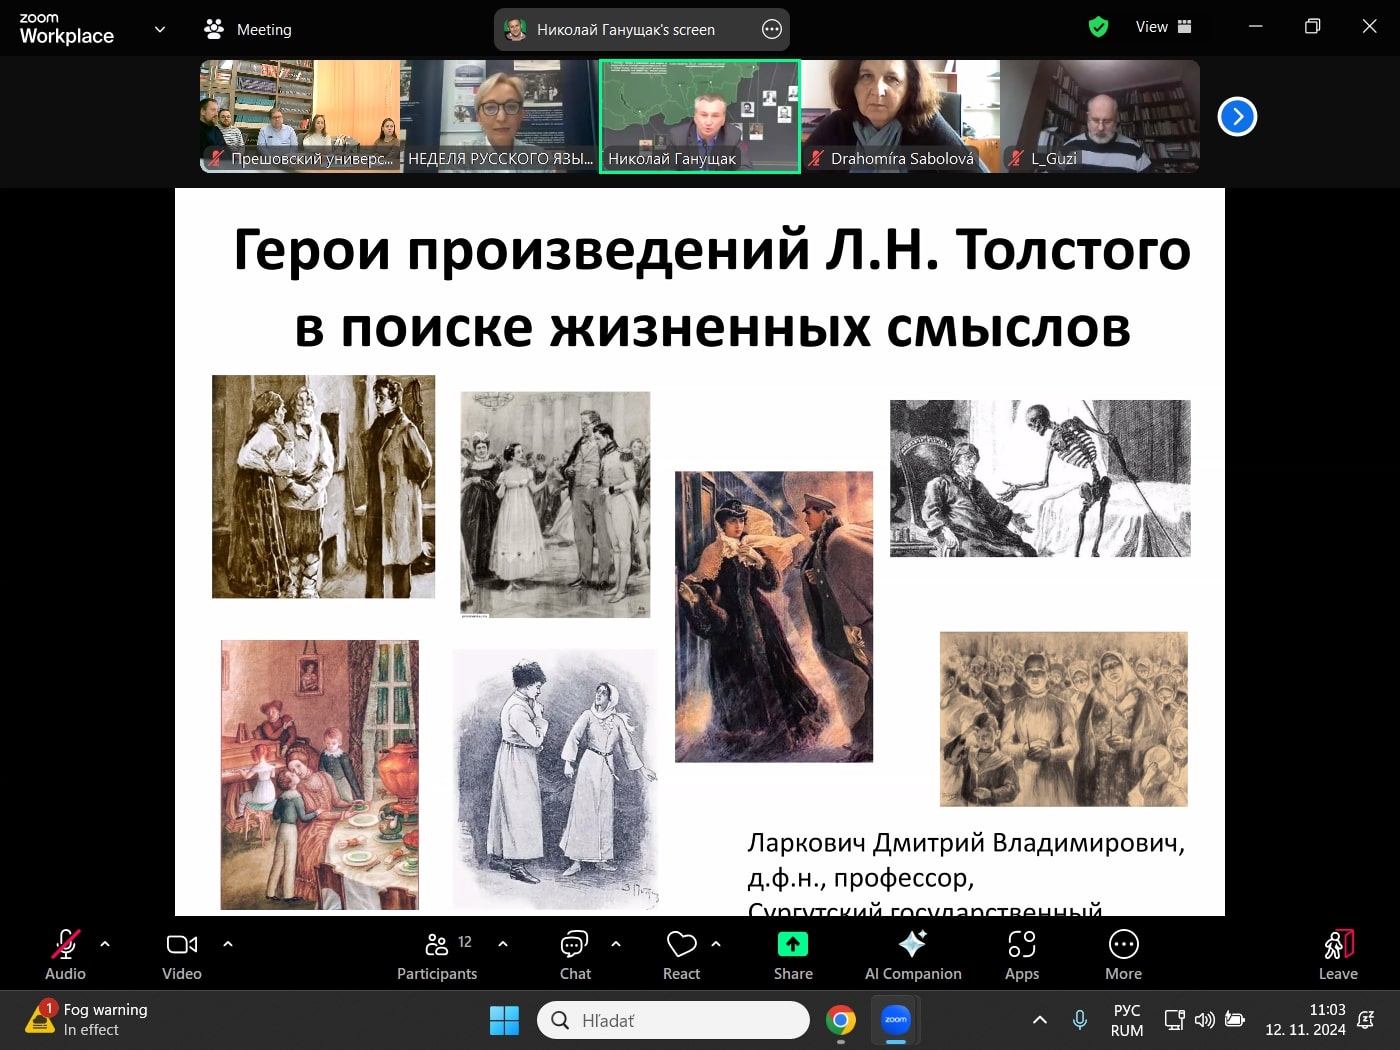
Task: Expand audio options arrow next to Audio
Action: [x=105, y=943]
